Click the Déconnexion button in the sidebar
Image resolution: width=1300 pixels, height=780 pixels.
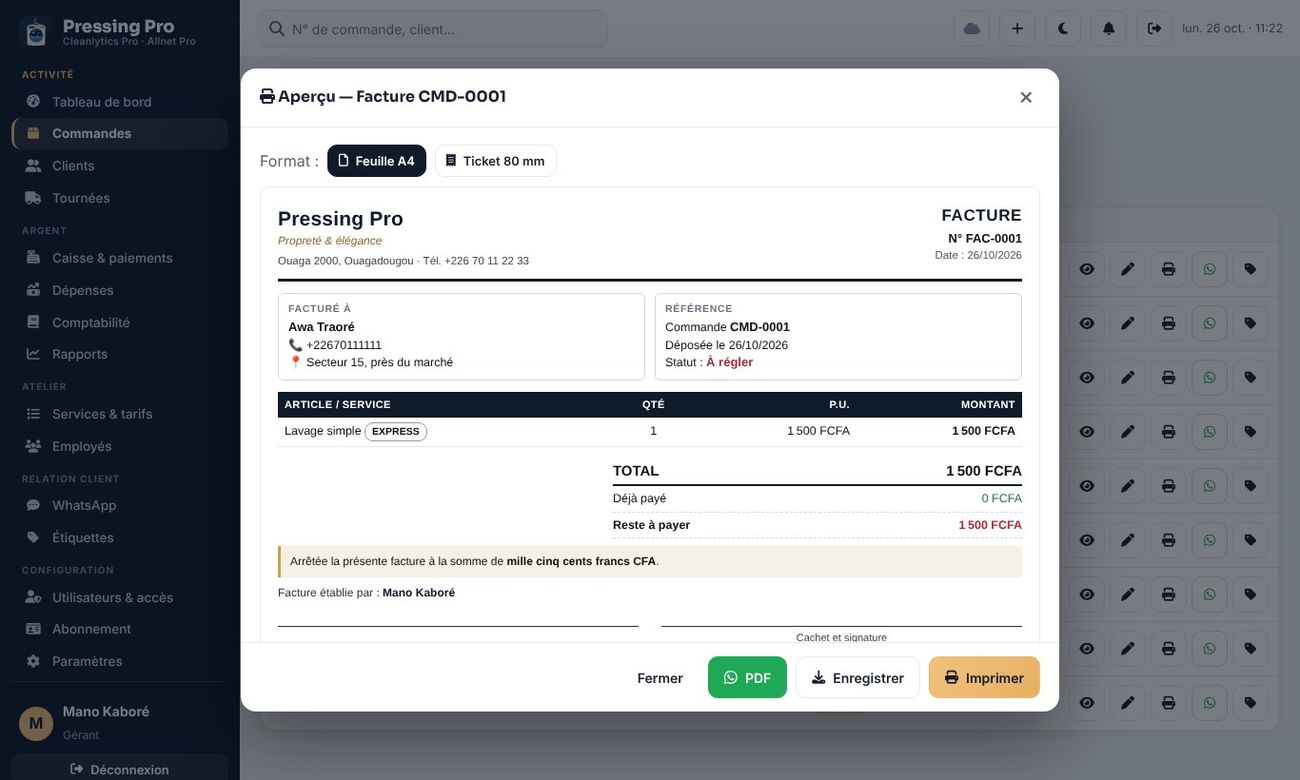(120, 769)
